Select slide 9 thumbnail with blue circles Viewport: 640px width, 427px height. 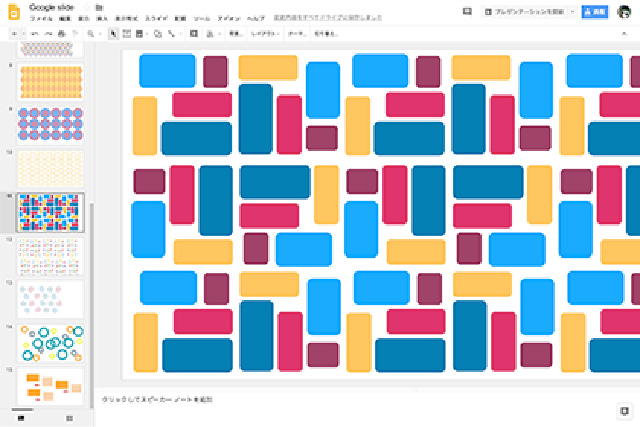click(51, 125)
